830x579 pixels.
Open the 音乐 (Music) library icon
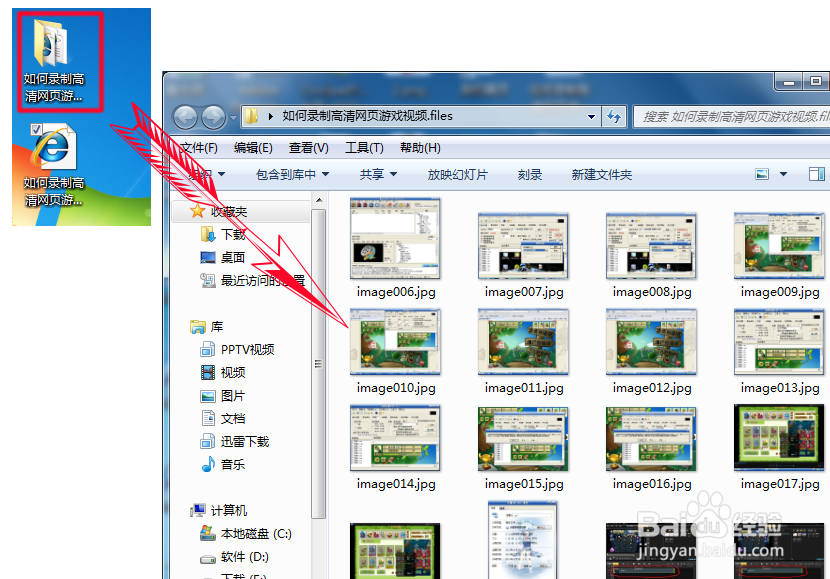pos(233,464)
